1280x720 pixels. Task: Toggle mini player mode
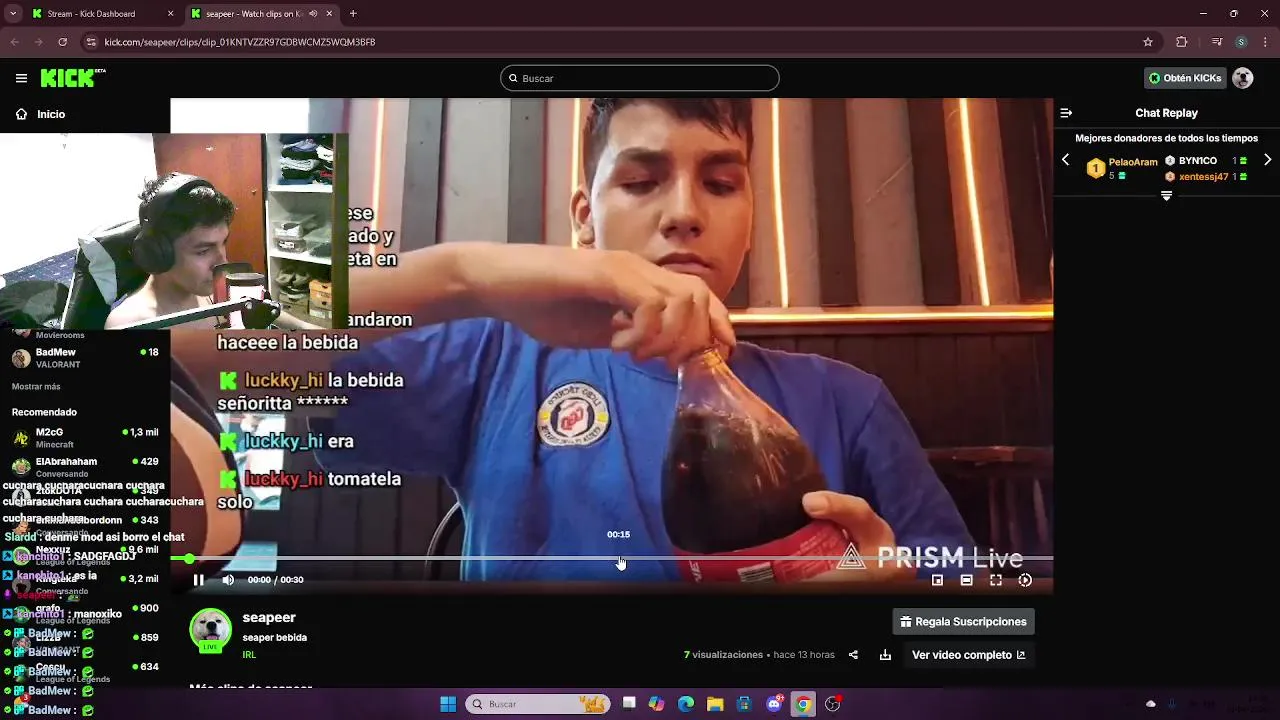[937, 580]
